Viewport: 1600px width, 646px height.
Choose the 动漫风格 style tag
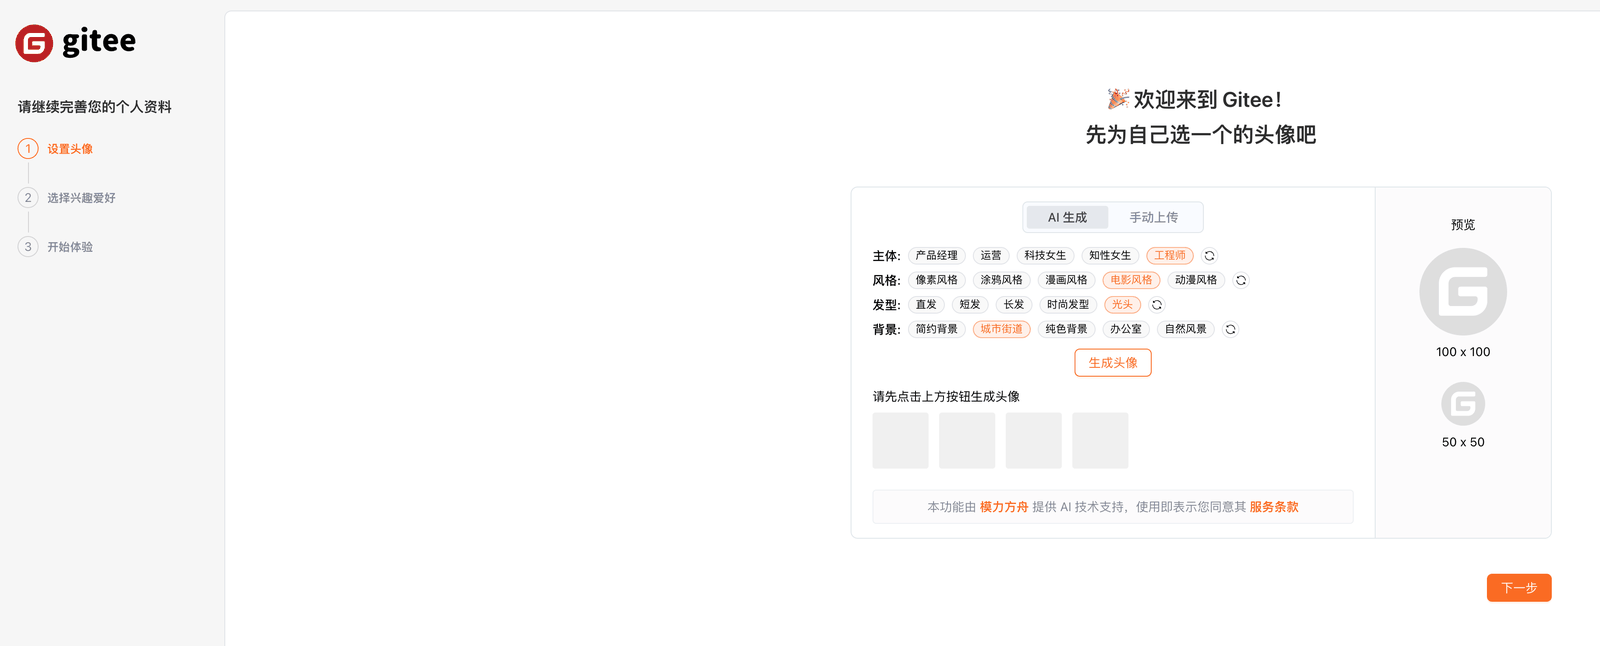pyautogui.click(x=1196, y=280)
